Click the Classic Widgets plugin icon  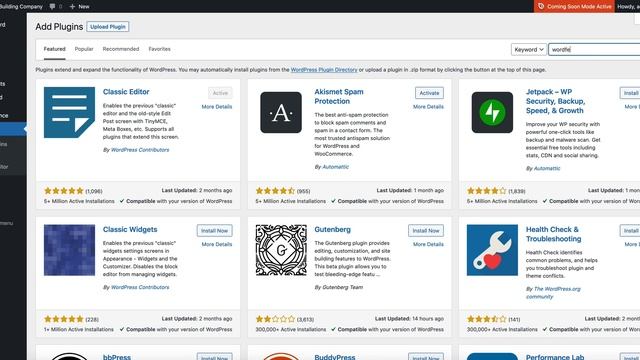pyautogui.click(x=69, y=250)
